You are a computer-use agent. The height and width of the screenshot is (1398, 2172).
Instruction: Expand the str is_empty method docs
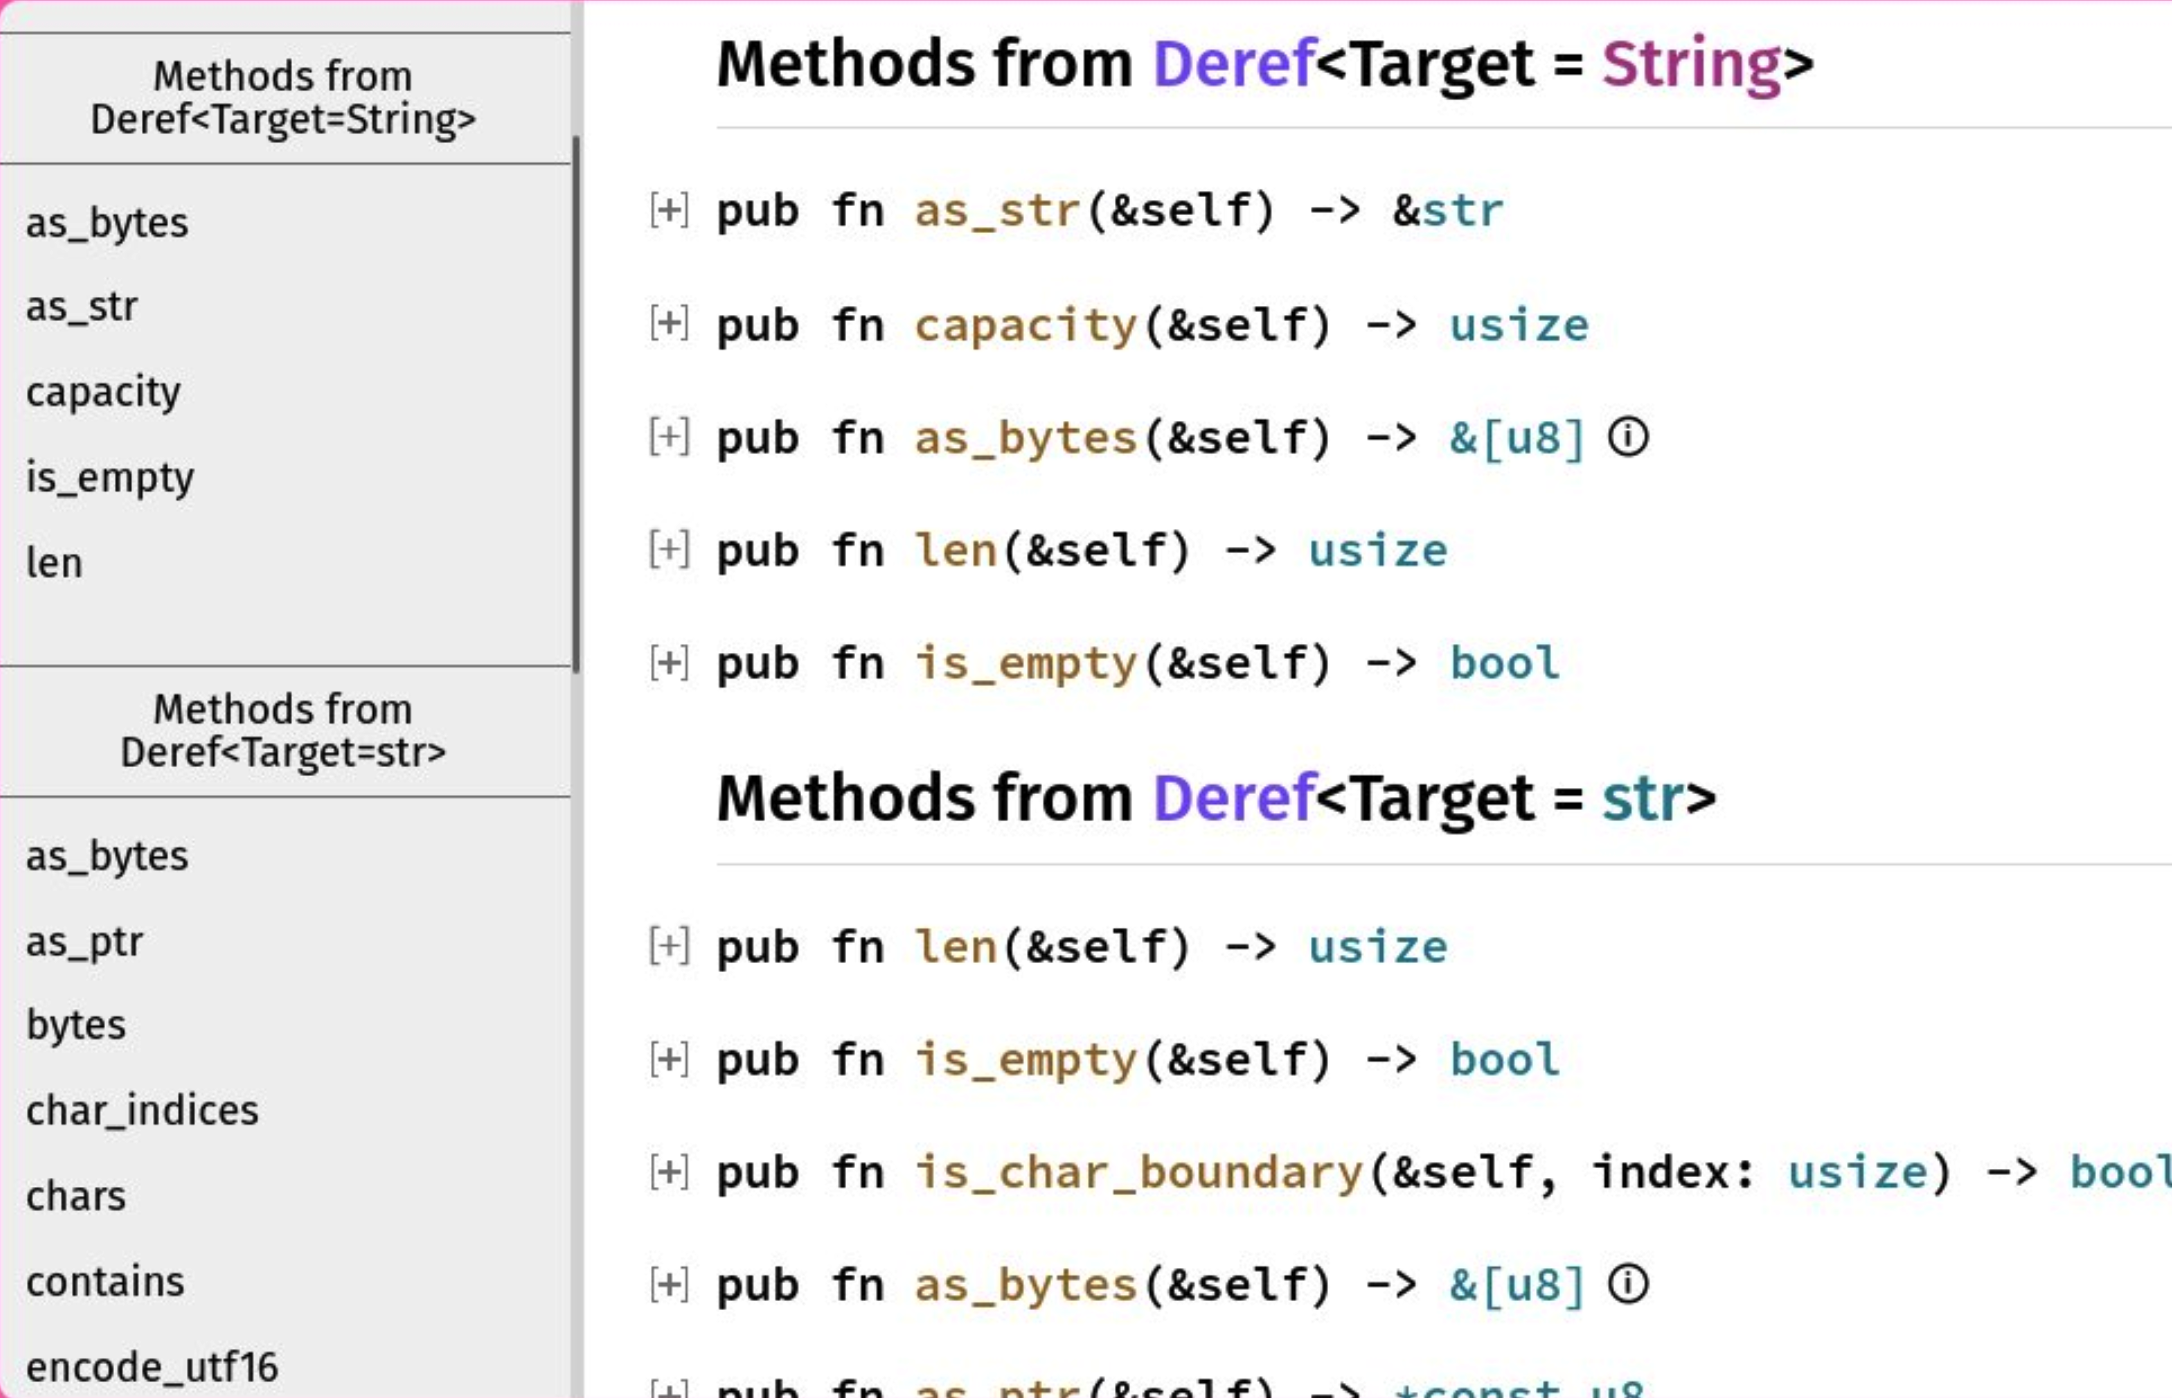click(x=668, y=1059)
